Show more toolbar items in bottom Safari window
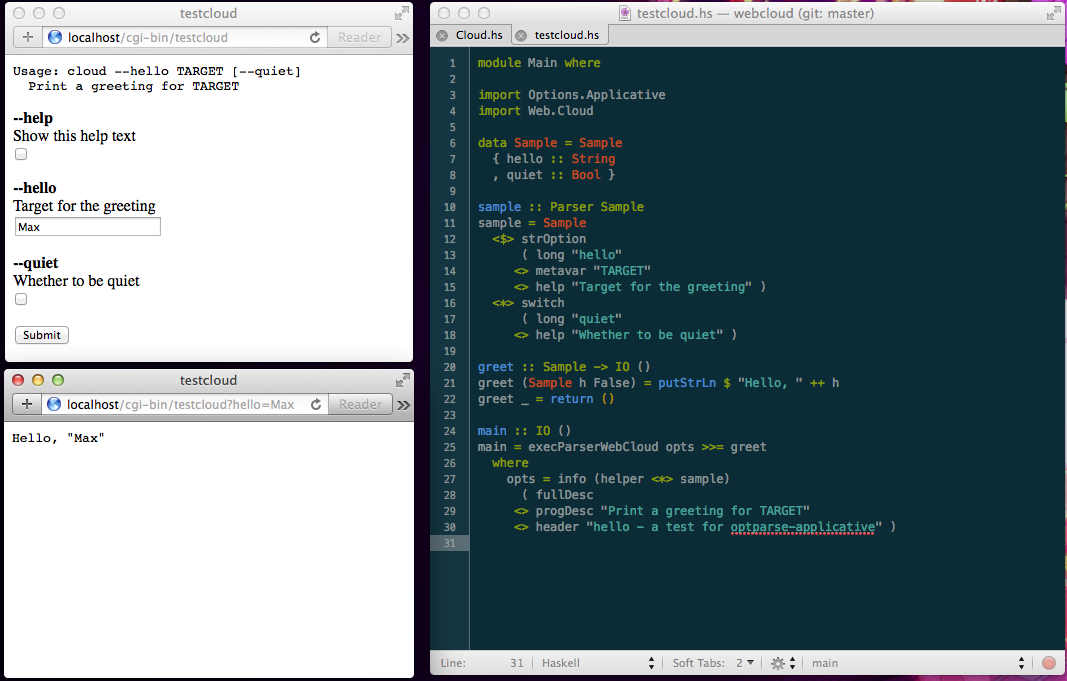Image resolution: width=1067 pixels, height=681 pixels. pyautogui.click(x=404, y=405)
